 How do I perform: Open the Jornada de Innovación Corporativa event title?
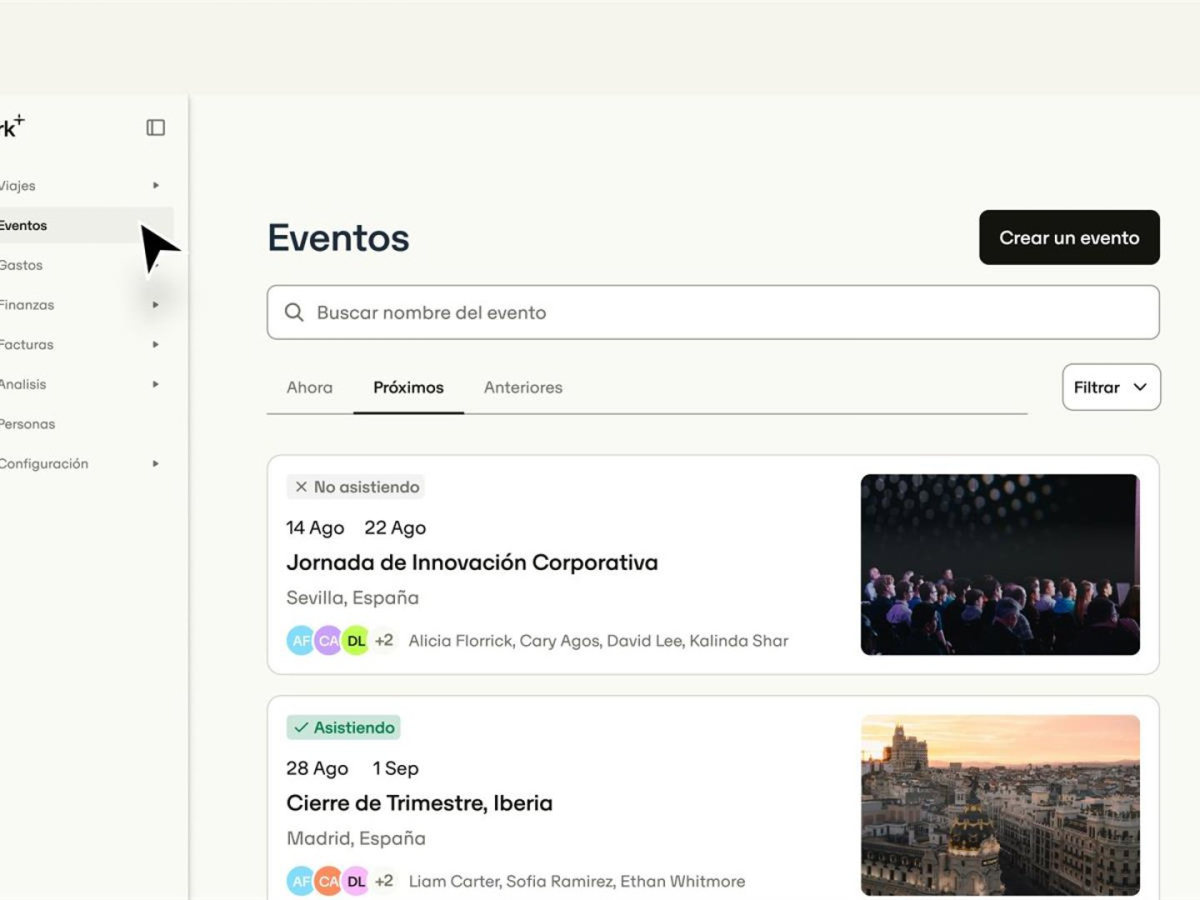(472, 563)
